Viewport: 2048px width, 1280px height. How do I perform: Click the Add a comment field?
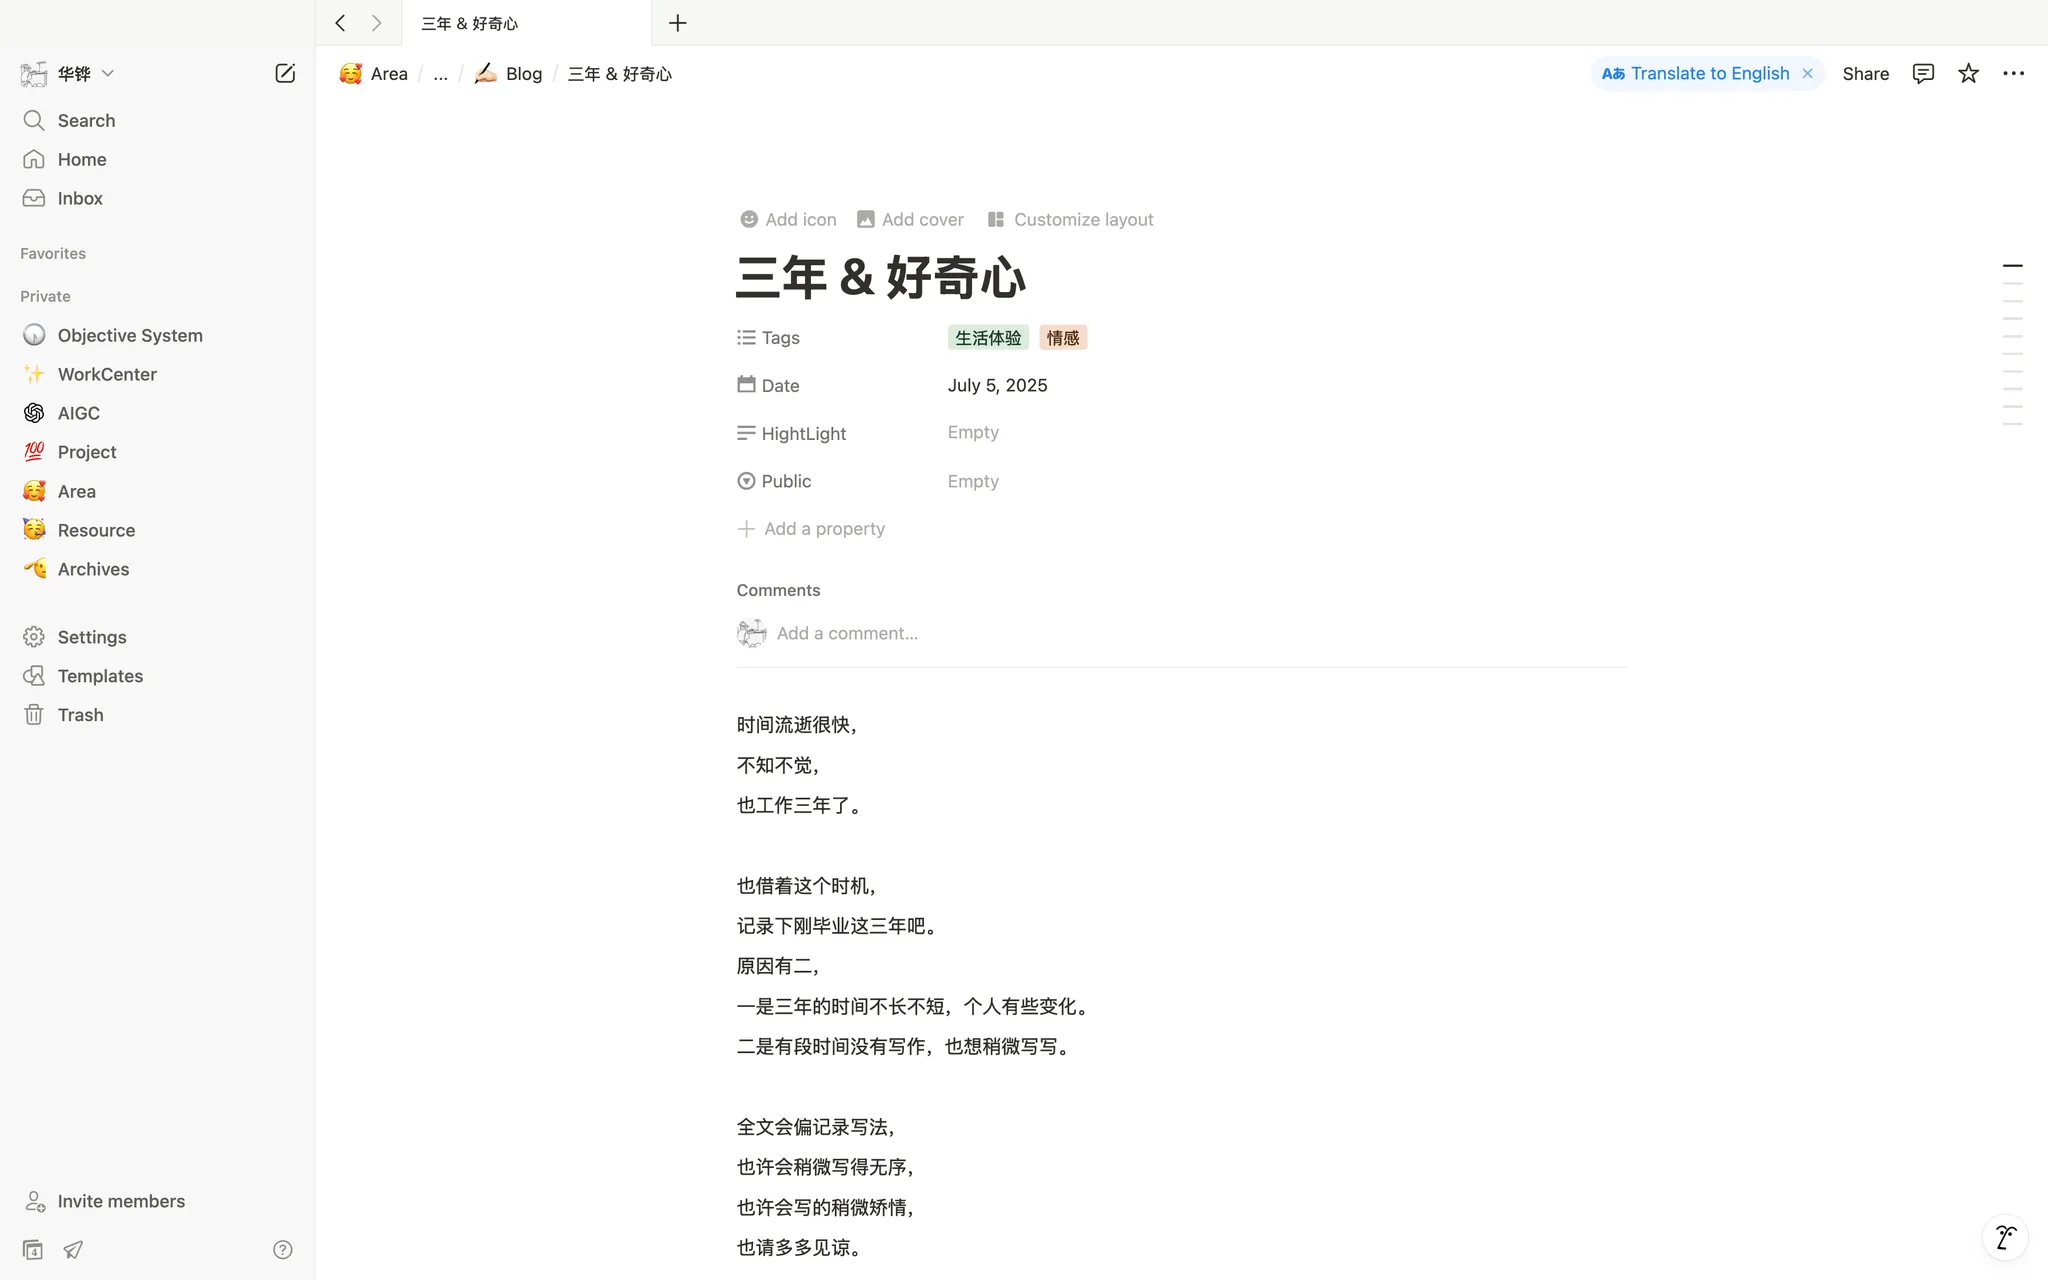tap(847, 633)
